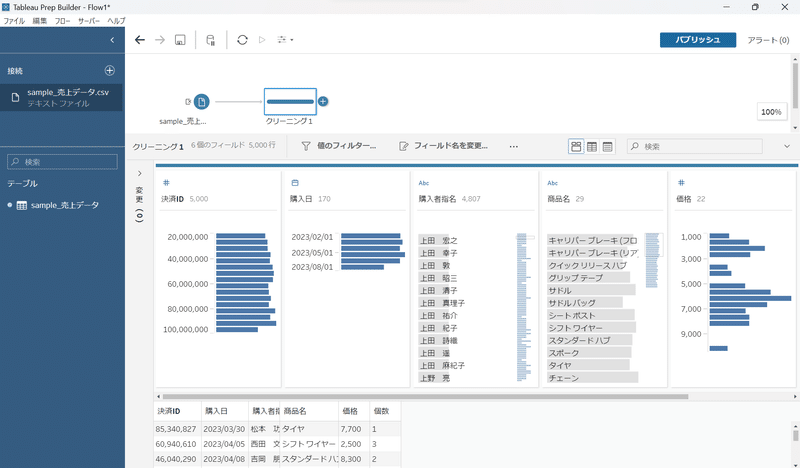
Task: Click the connections pane search field
Action: [x=62, y=162]
